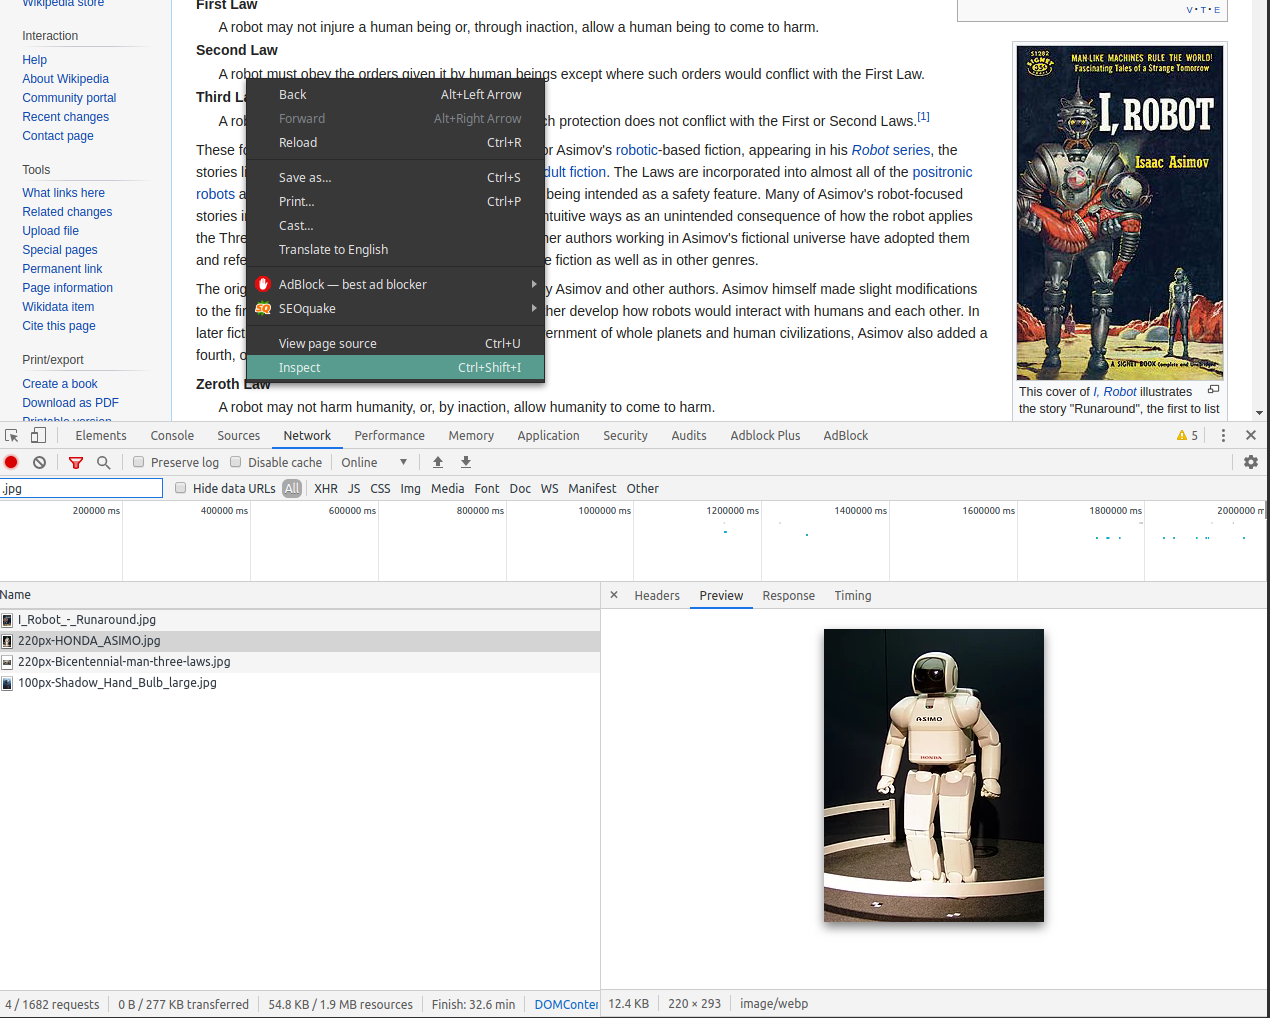Click file icon of I_Robot_-_Runaround.jpg

pyautogui.click(x=7, y=620)
